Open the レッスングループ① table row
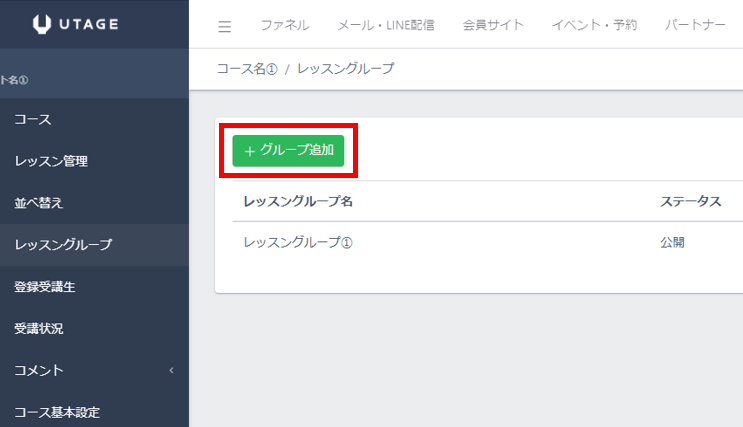The width and height of the screenshot is (743, 427). coord(299,243)
